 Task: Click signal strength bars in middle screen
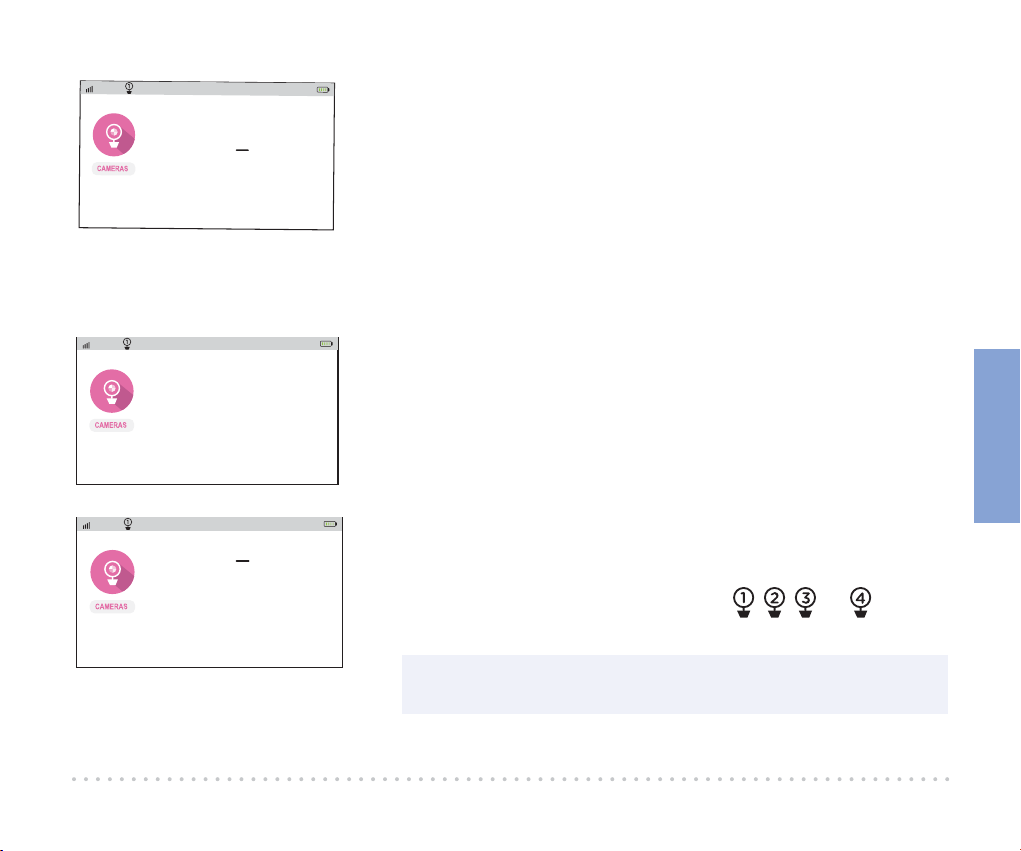(87, 345)
